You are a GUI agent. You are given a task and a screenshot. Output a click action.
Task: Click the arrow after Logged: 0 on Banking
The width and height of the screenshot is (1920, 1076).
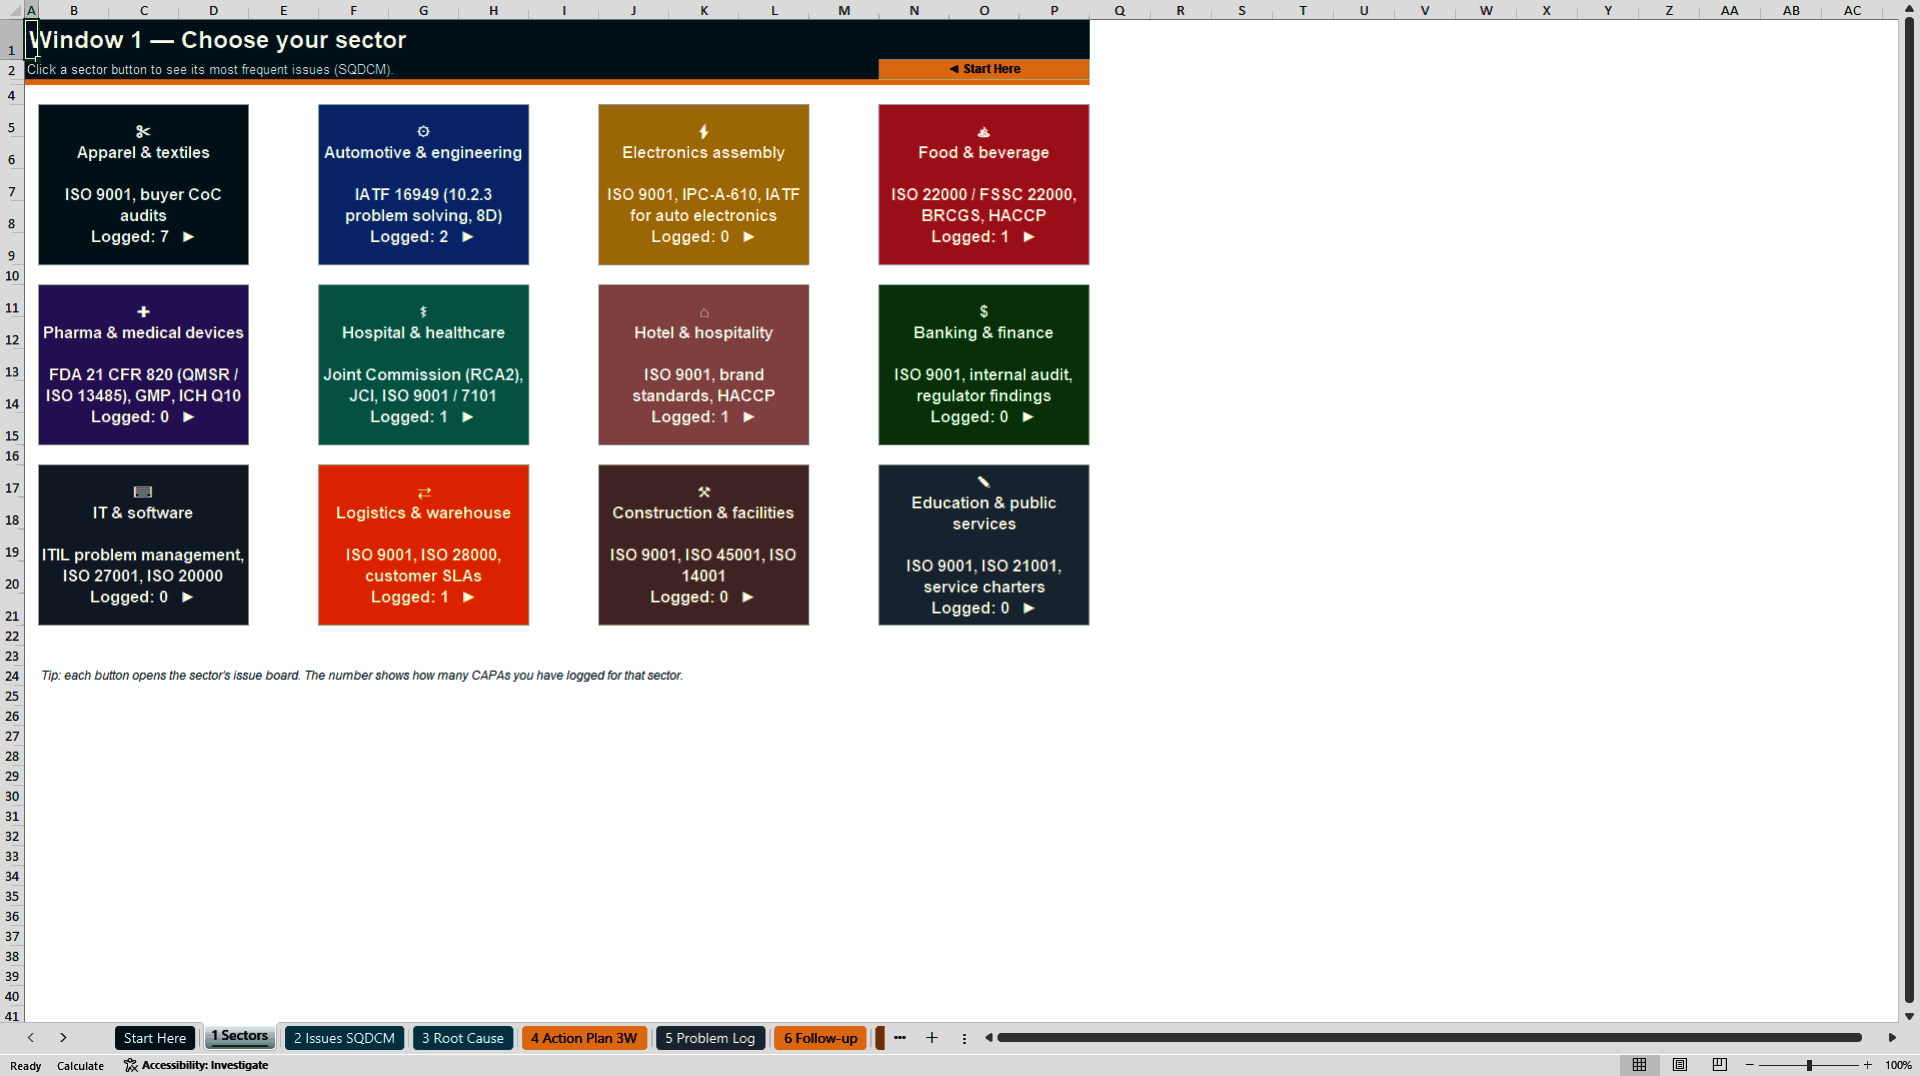1027,417
